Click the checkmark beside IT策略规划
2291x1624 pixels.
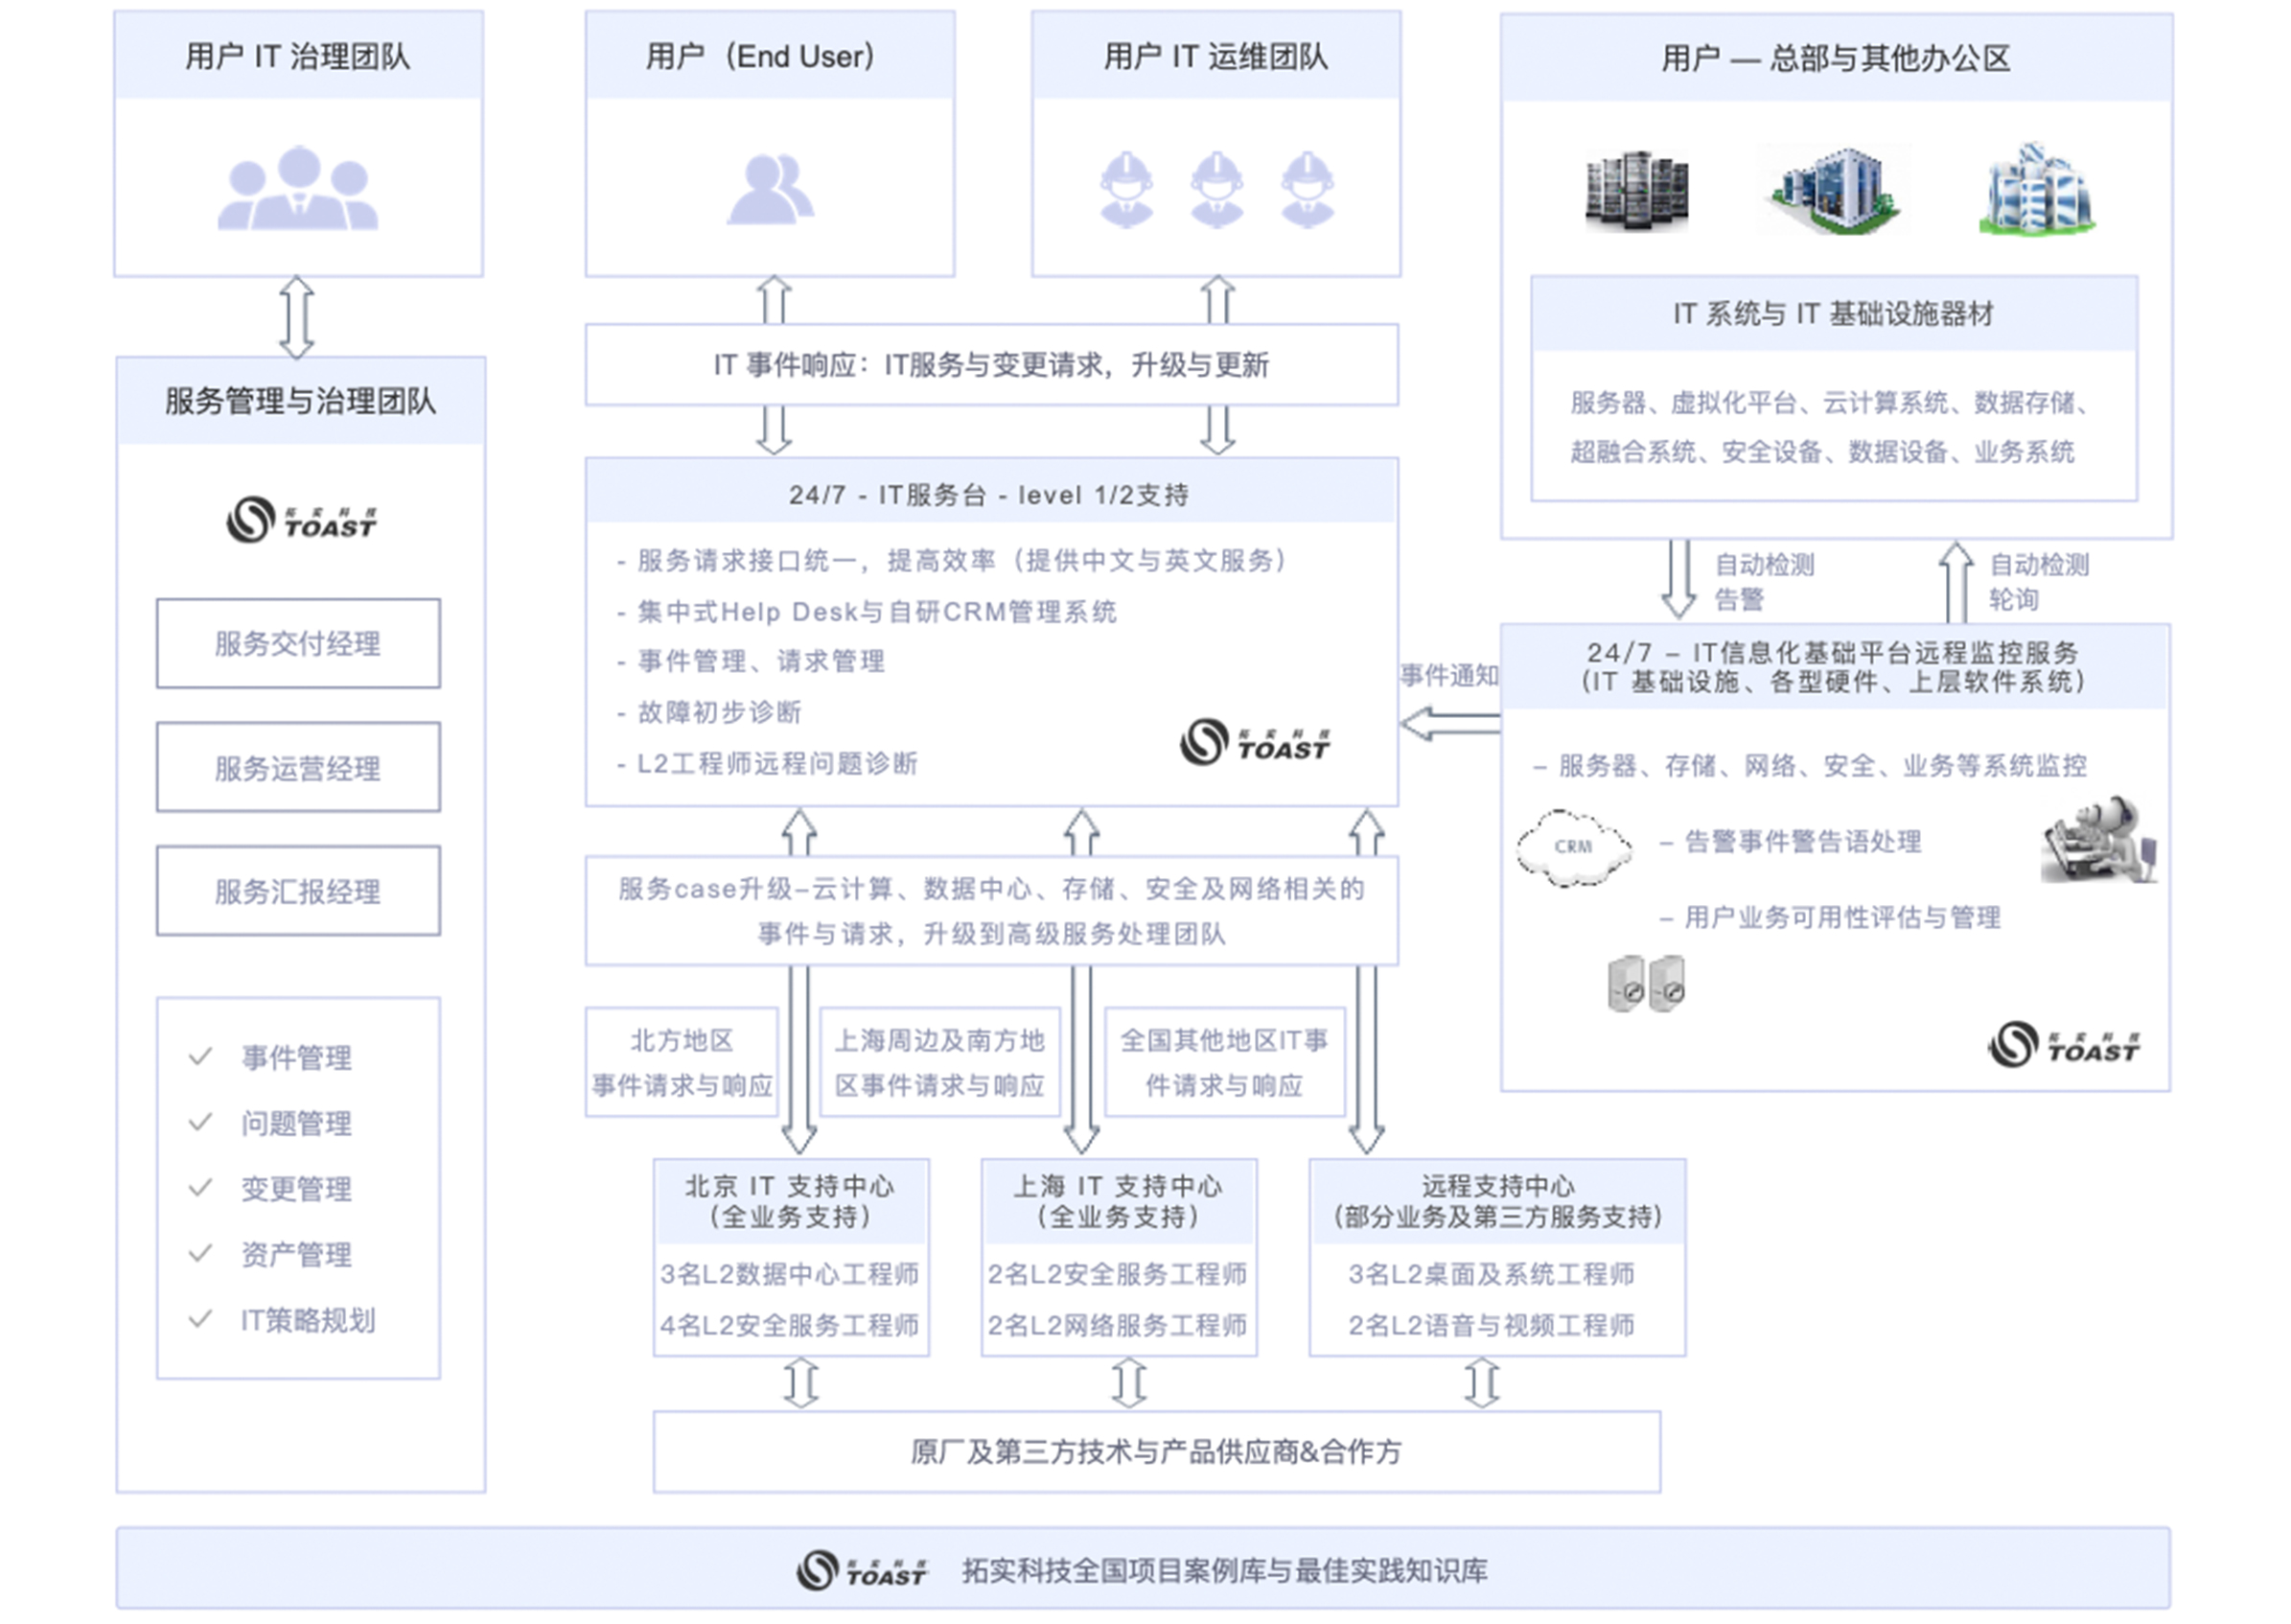tap(200, 1319)
